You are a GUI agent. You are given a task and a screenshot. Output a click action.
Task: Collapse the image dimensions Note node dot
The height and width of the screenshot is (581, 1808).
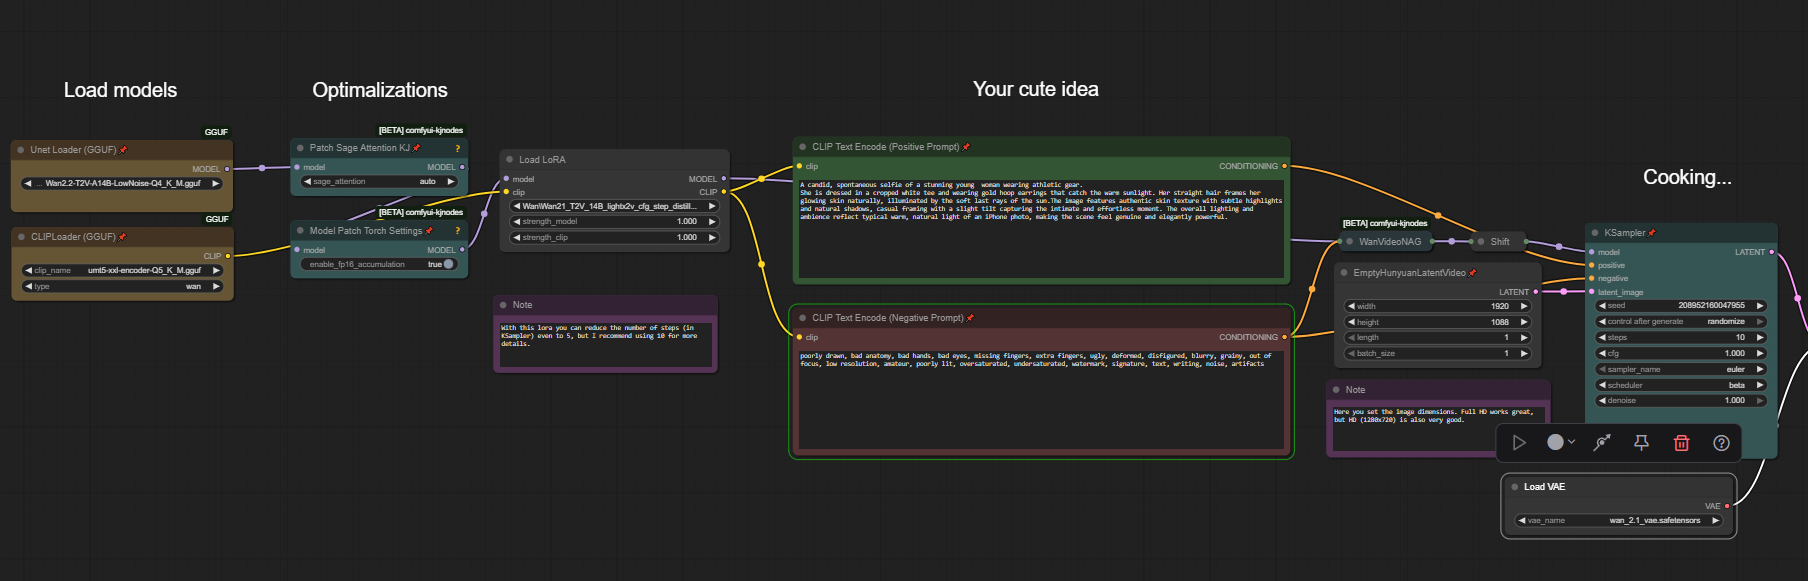[x=1336, y=390]
